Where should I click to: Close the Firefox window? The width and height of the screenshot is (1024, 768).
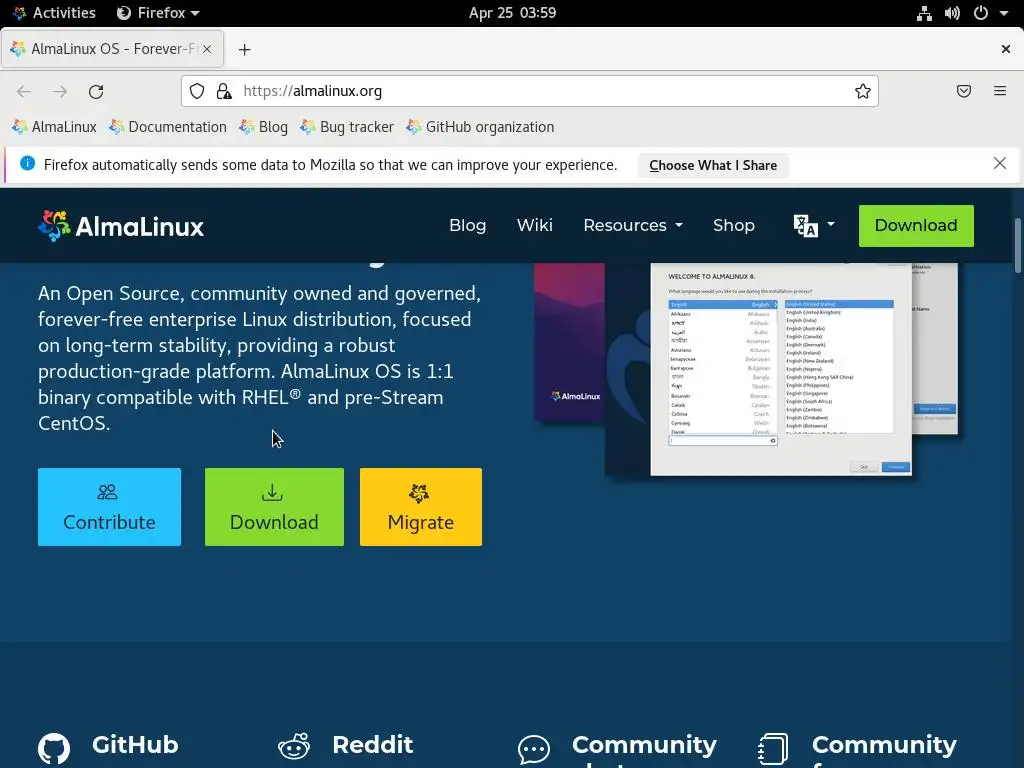tap(1006, 49)
